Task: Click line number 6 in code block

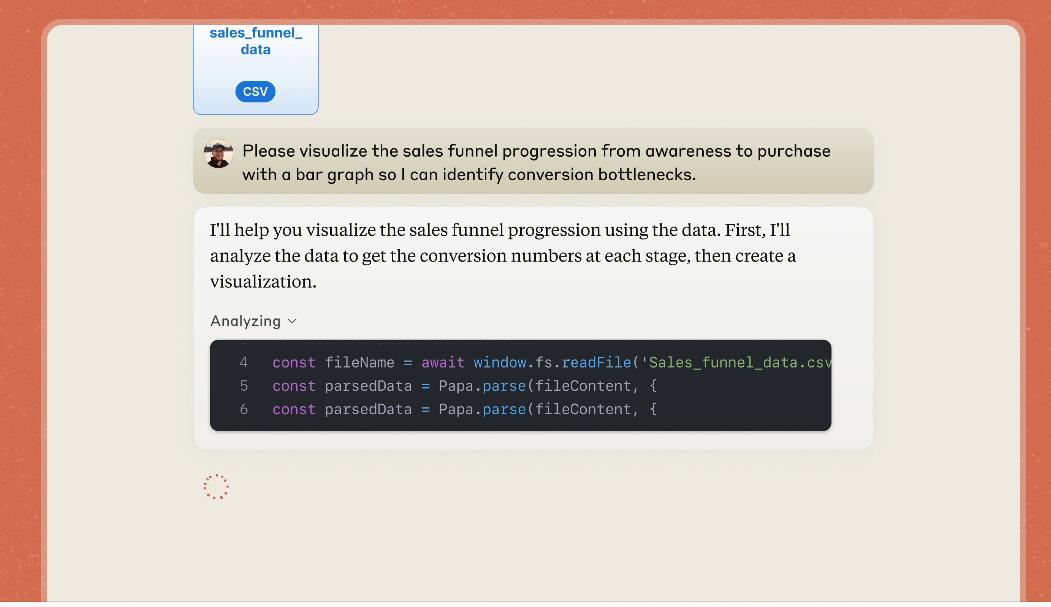Action: (243, 409)
